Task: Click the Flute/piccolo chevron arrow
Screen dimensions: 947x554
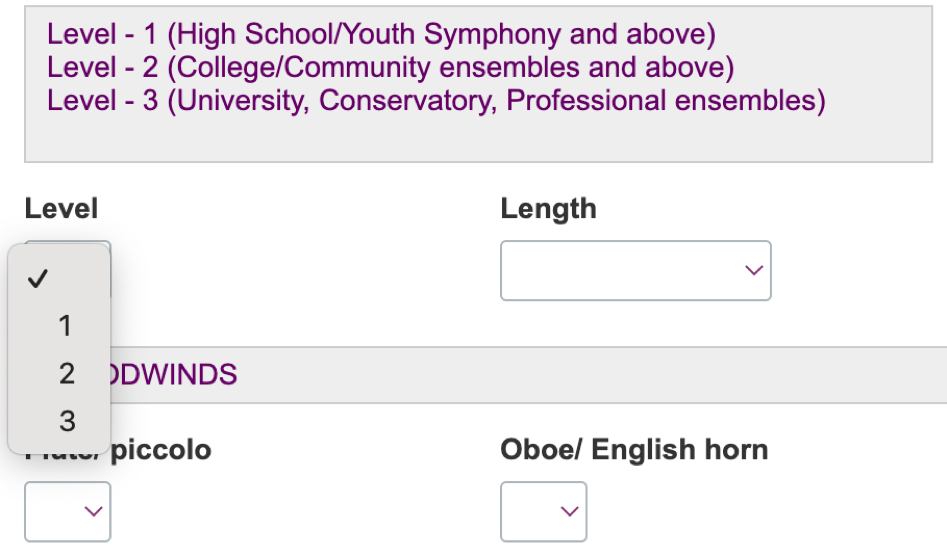Action: (93, 511)
